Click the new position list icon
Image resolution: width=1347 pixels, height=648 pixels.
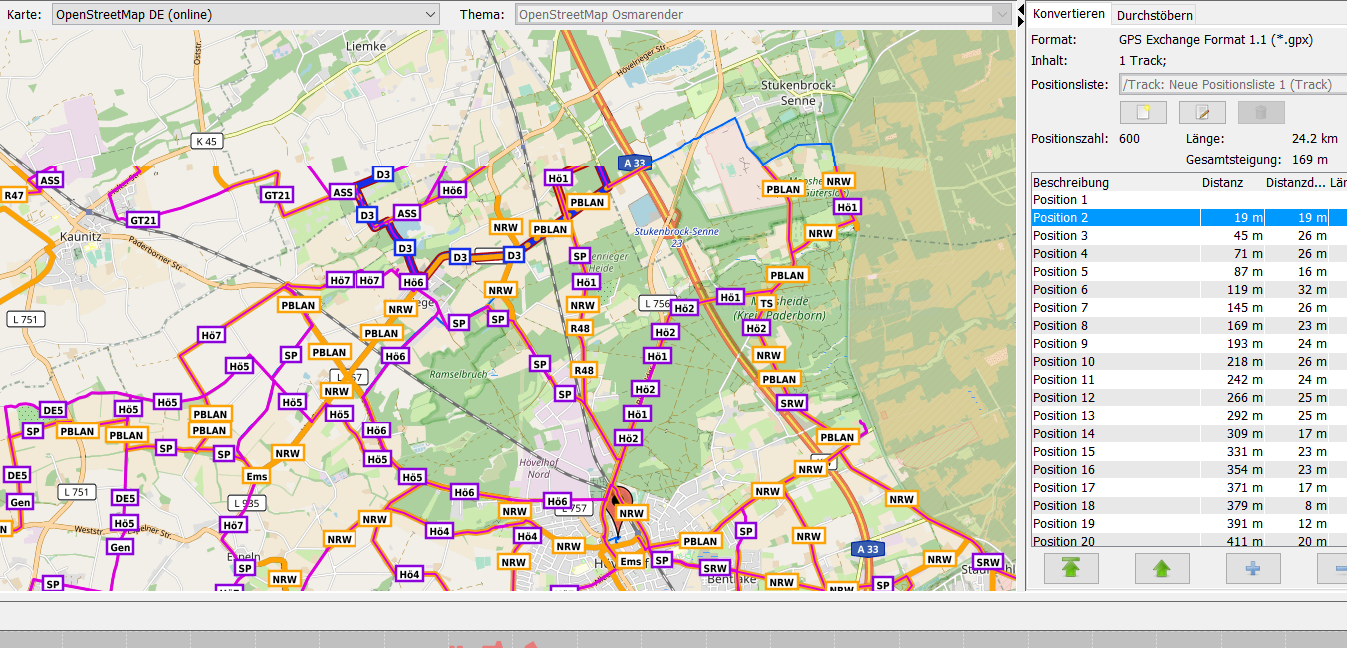coord(1143,112)
